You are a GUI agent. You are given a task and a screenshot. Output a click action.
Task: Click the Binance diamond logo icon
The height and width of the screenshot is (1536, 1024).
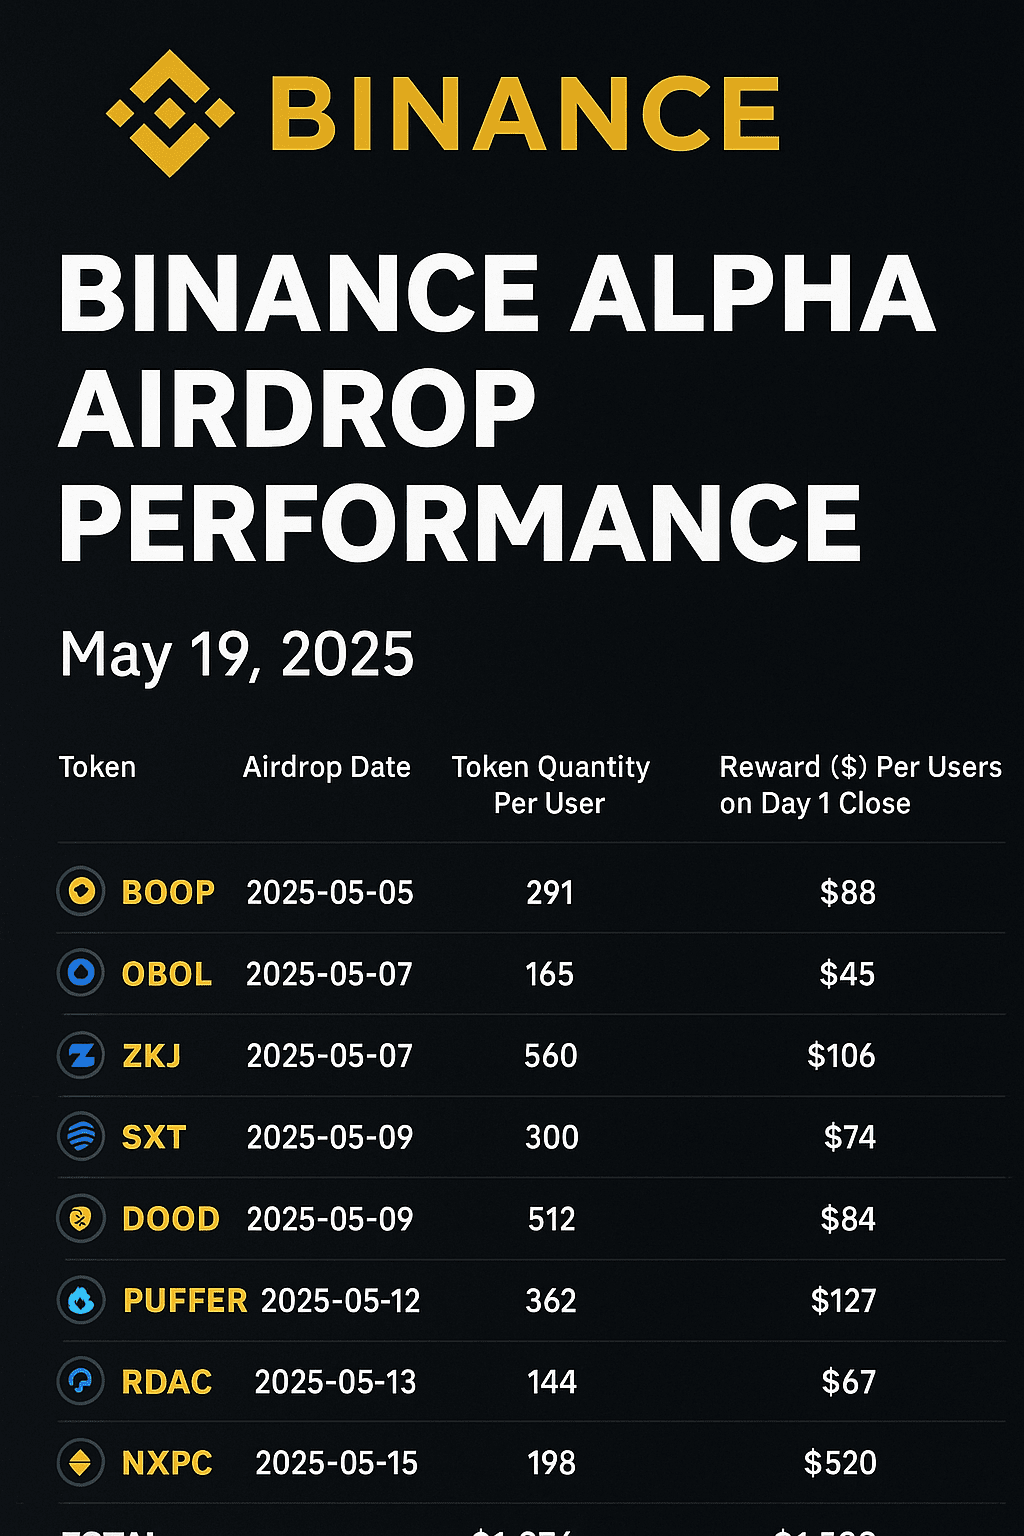click(x=170, y=113)
